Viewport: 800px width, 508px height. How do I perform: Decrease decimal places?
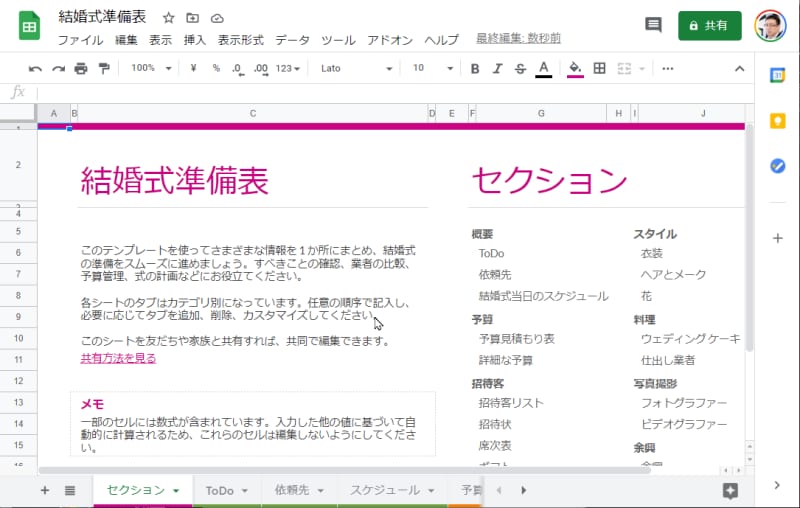(x=238, y=69)
